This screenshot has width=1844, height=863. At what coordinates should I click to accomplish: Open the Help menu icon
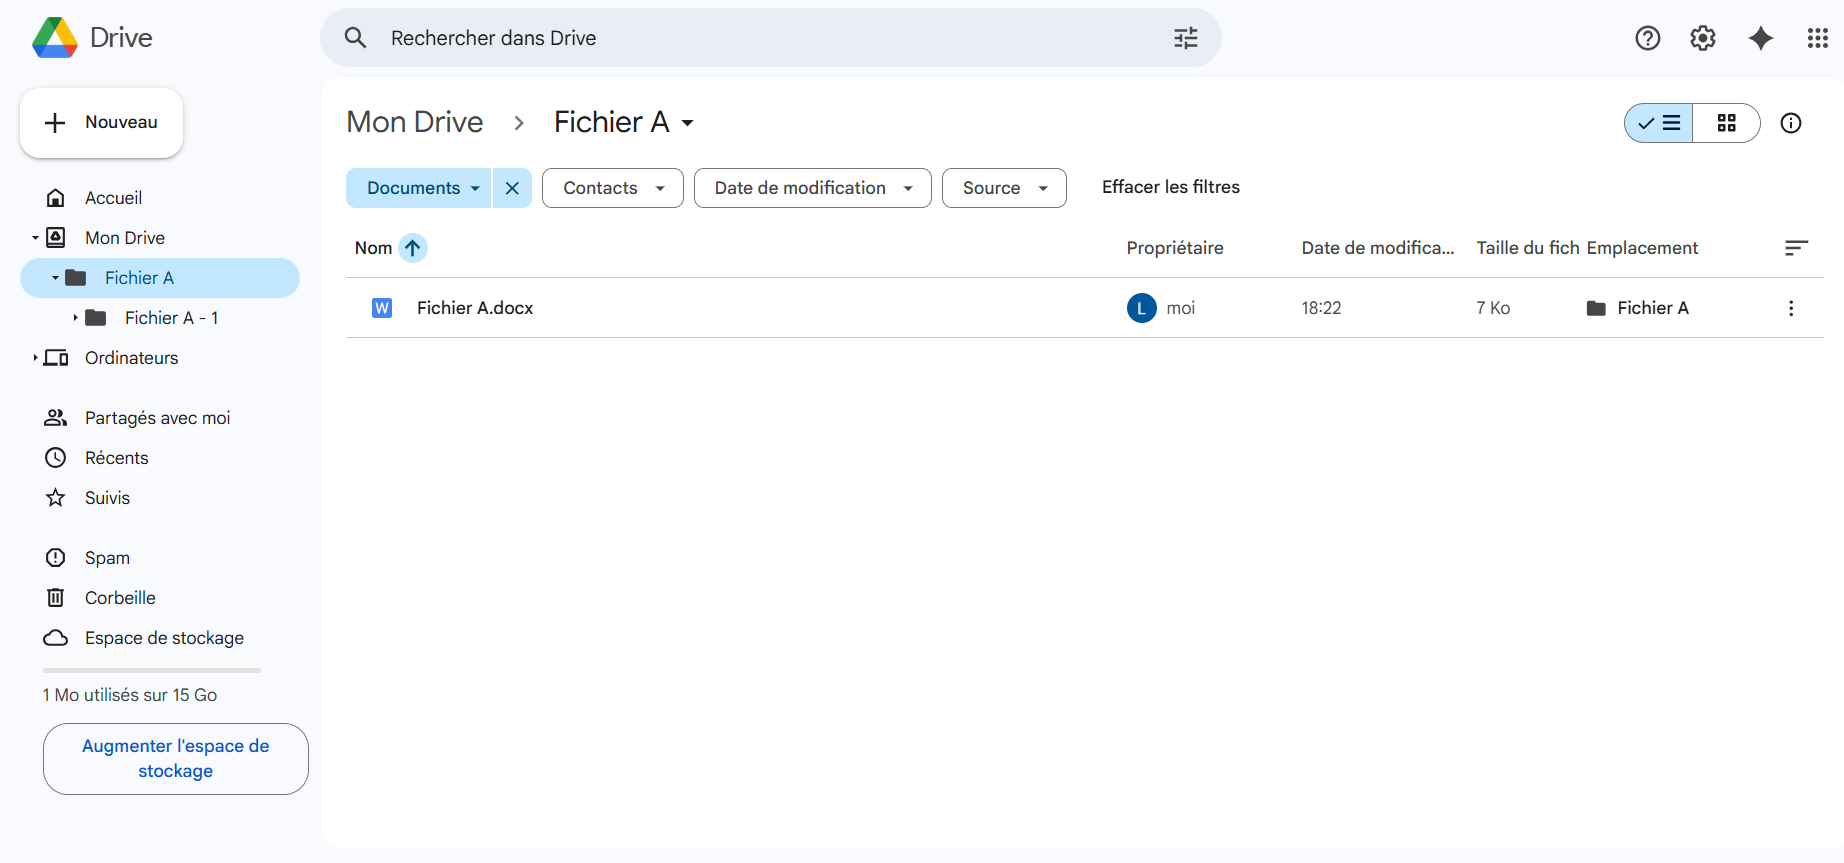(1647, 38)
